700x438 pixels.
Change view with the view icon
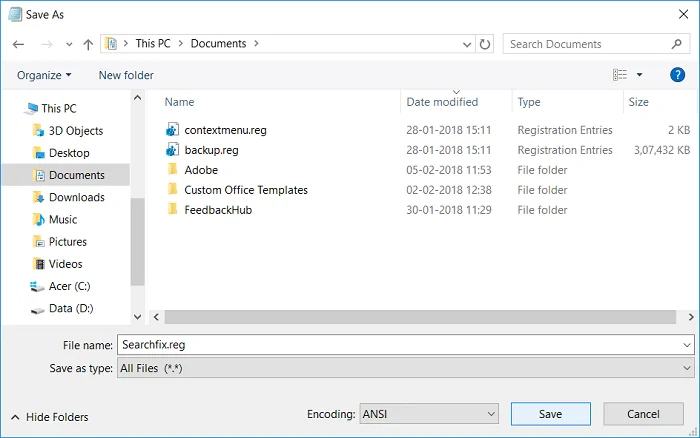click(x=620, y=75)
